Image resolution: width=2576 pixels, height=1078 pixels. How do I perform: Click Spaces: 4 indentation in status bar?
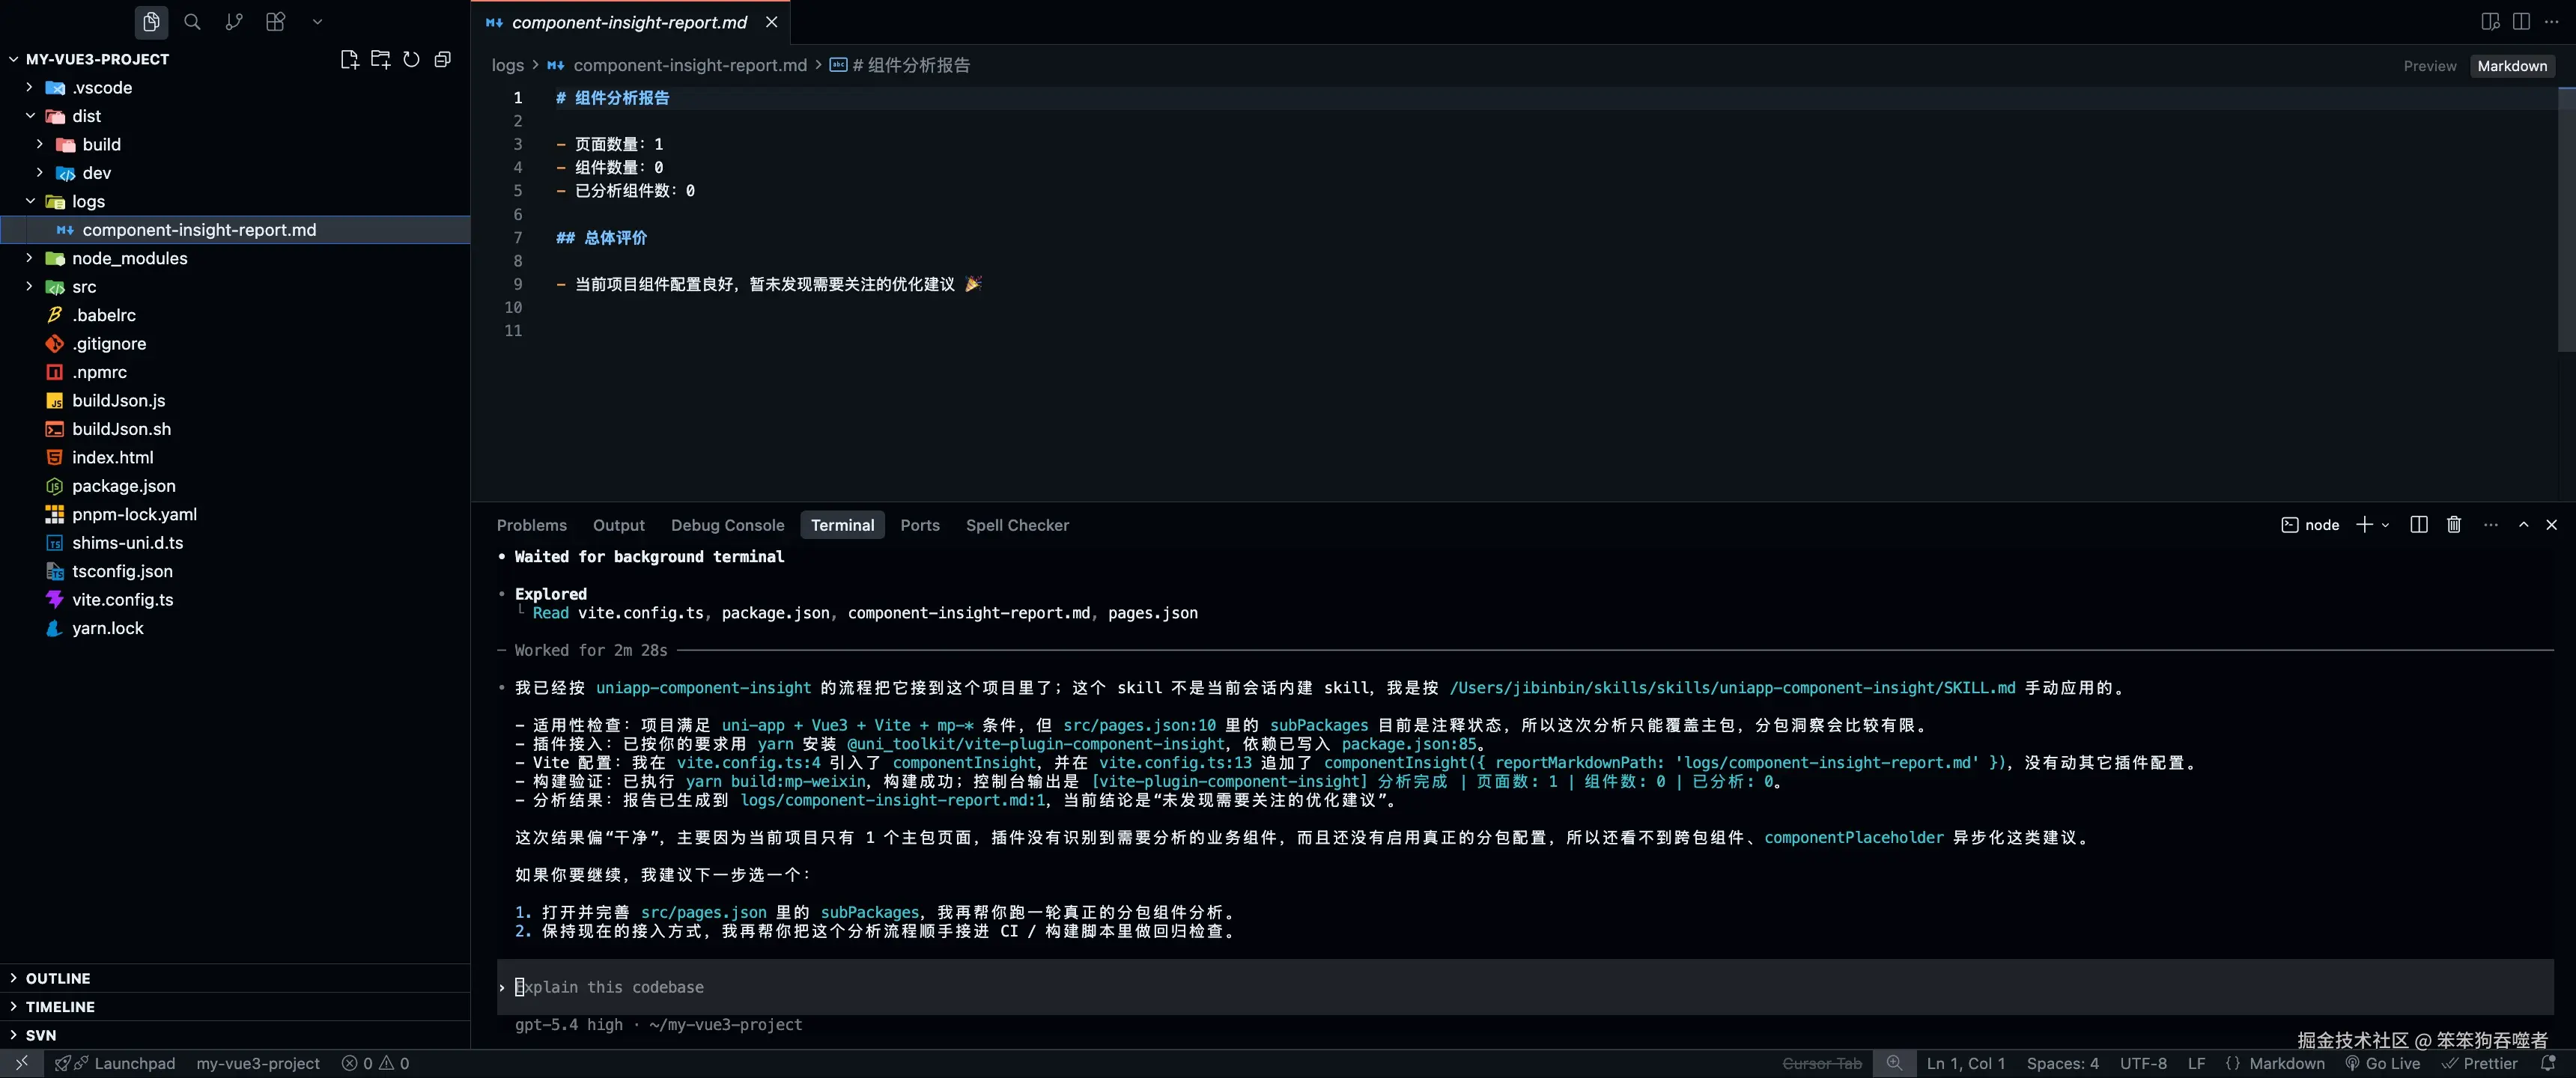(x=2062, y=1063)
